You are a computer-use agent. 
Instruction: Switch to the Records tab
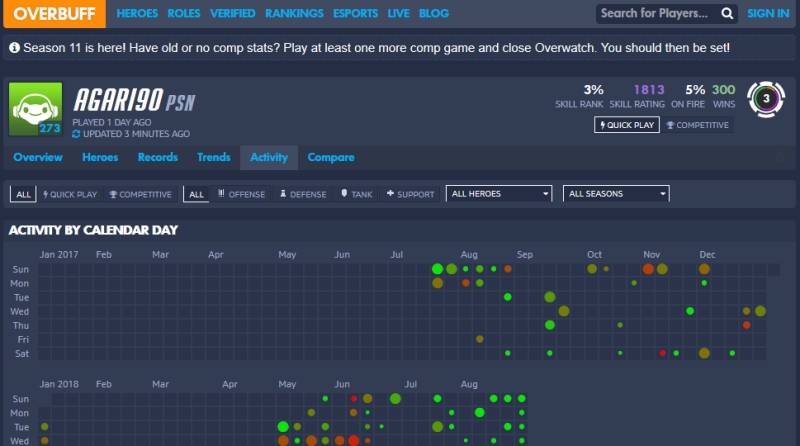(x=158, y=157)
